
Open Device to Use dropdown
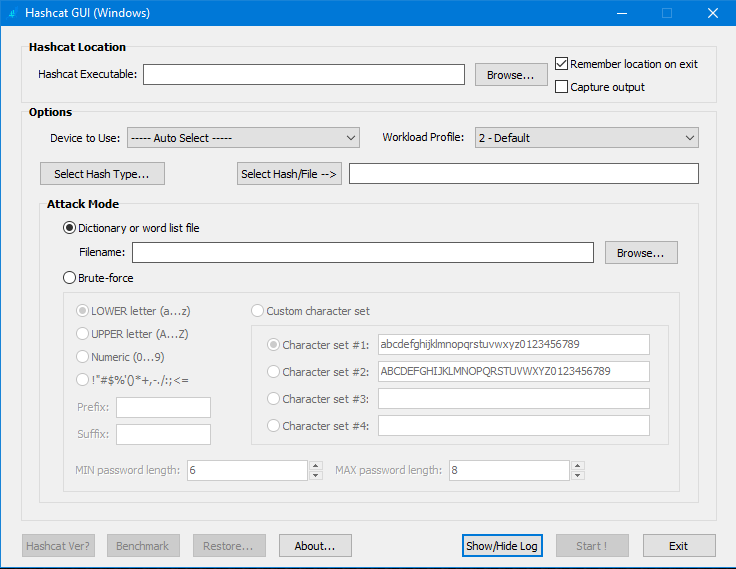pyautogui.click(x=243, y=138)
